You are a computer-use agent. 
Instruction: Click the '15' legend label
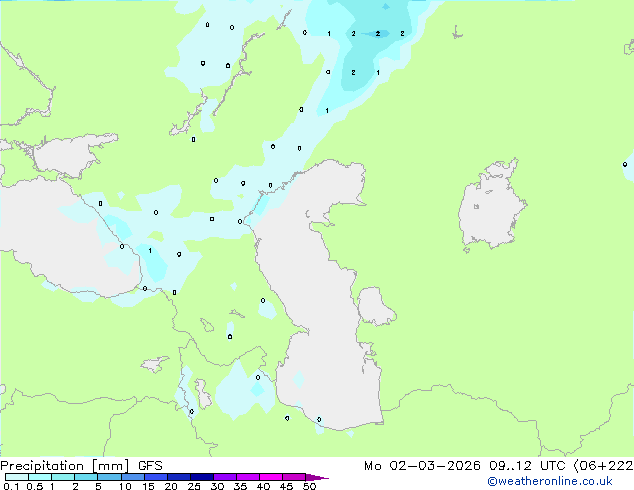pos(148,486)
